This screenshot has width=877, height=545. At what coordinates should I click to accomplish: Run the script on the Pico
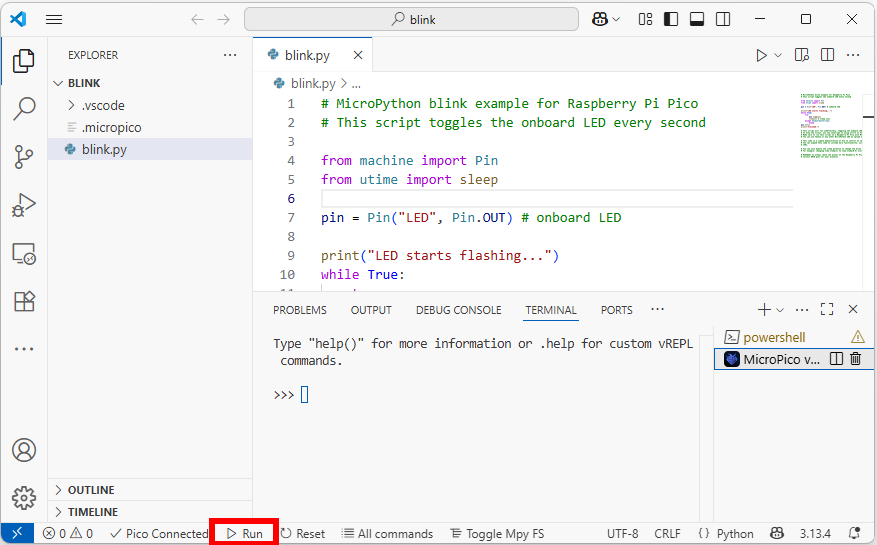(244, 534)
